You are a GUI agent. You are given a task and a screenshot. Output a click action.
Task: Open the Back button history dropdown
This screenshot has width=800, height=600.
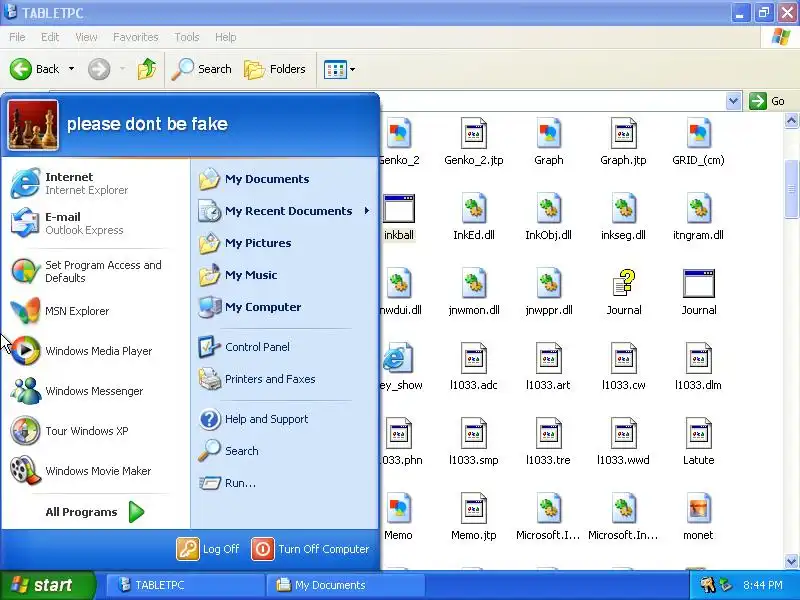pos(71,69)
